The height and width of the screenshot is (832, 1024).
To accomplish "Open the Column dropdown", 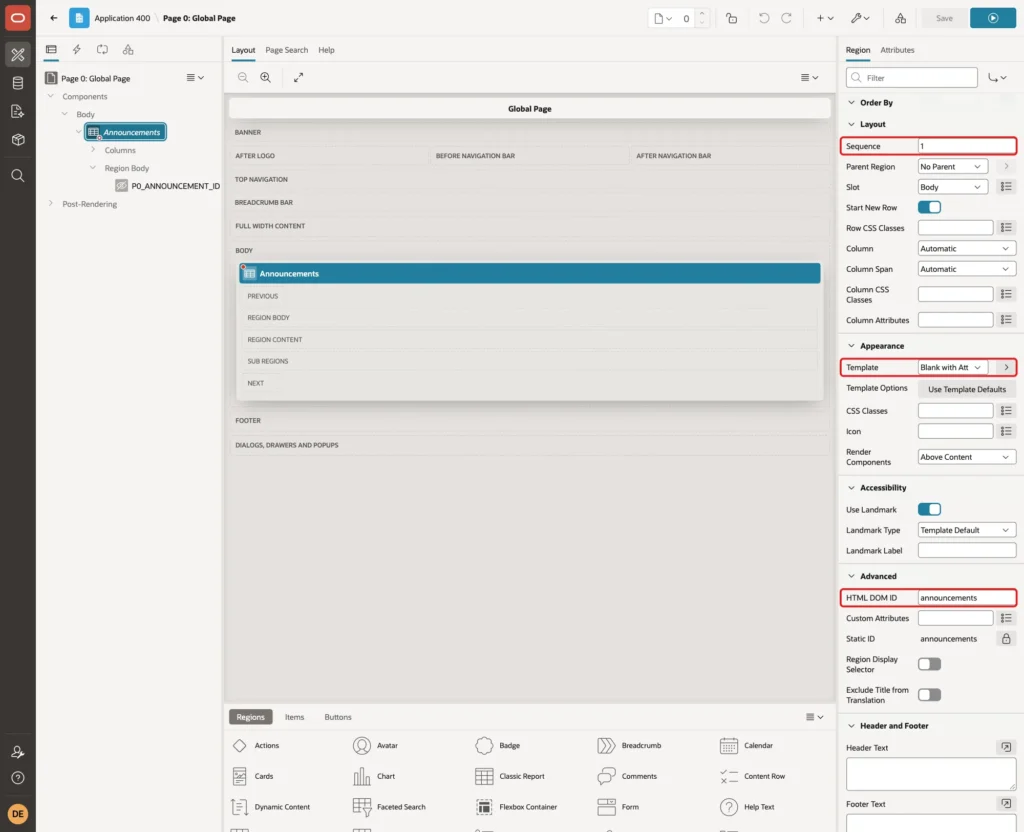I will point(967,248).
